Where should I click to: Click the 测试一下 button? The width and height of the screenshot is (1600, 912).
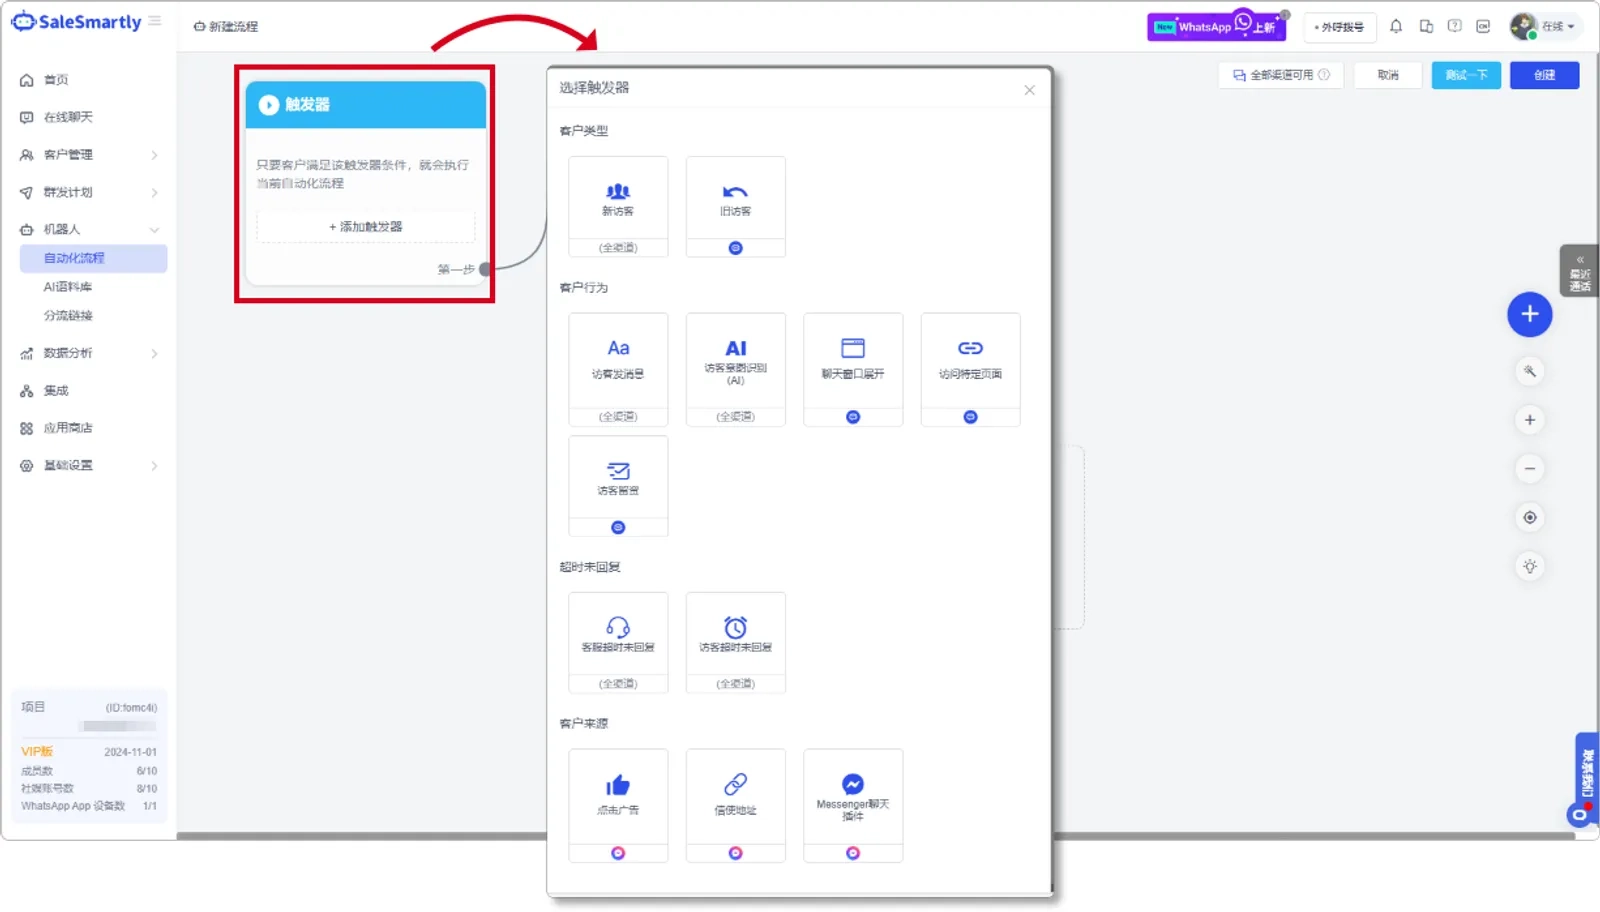[x=1466, y=75]
